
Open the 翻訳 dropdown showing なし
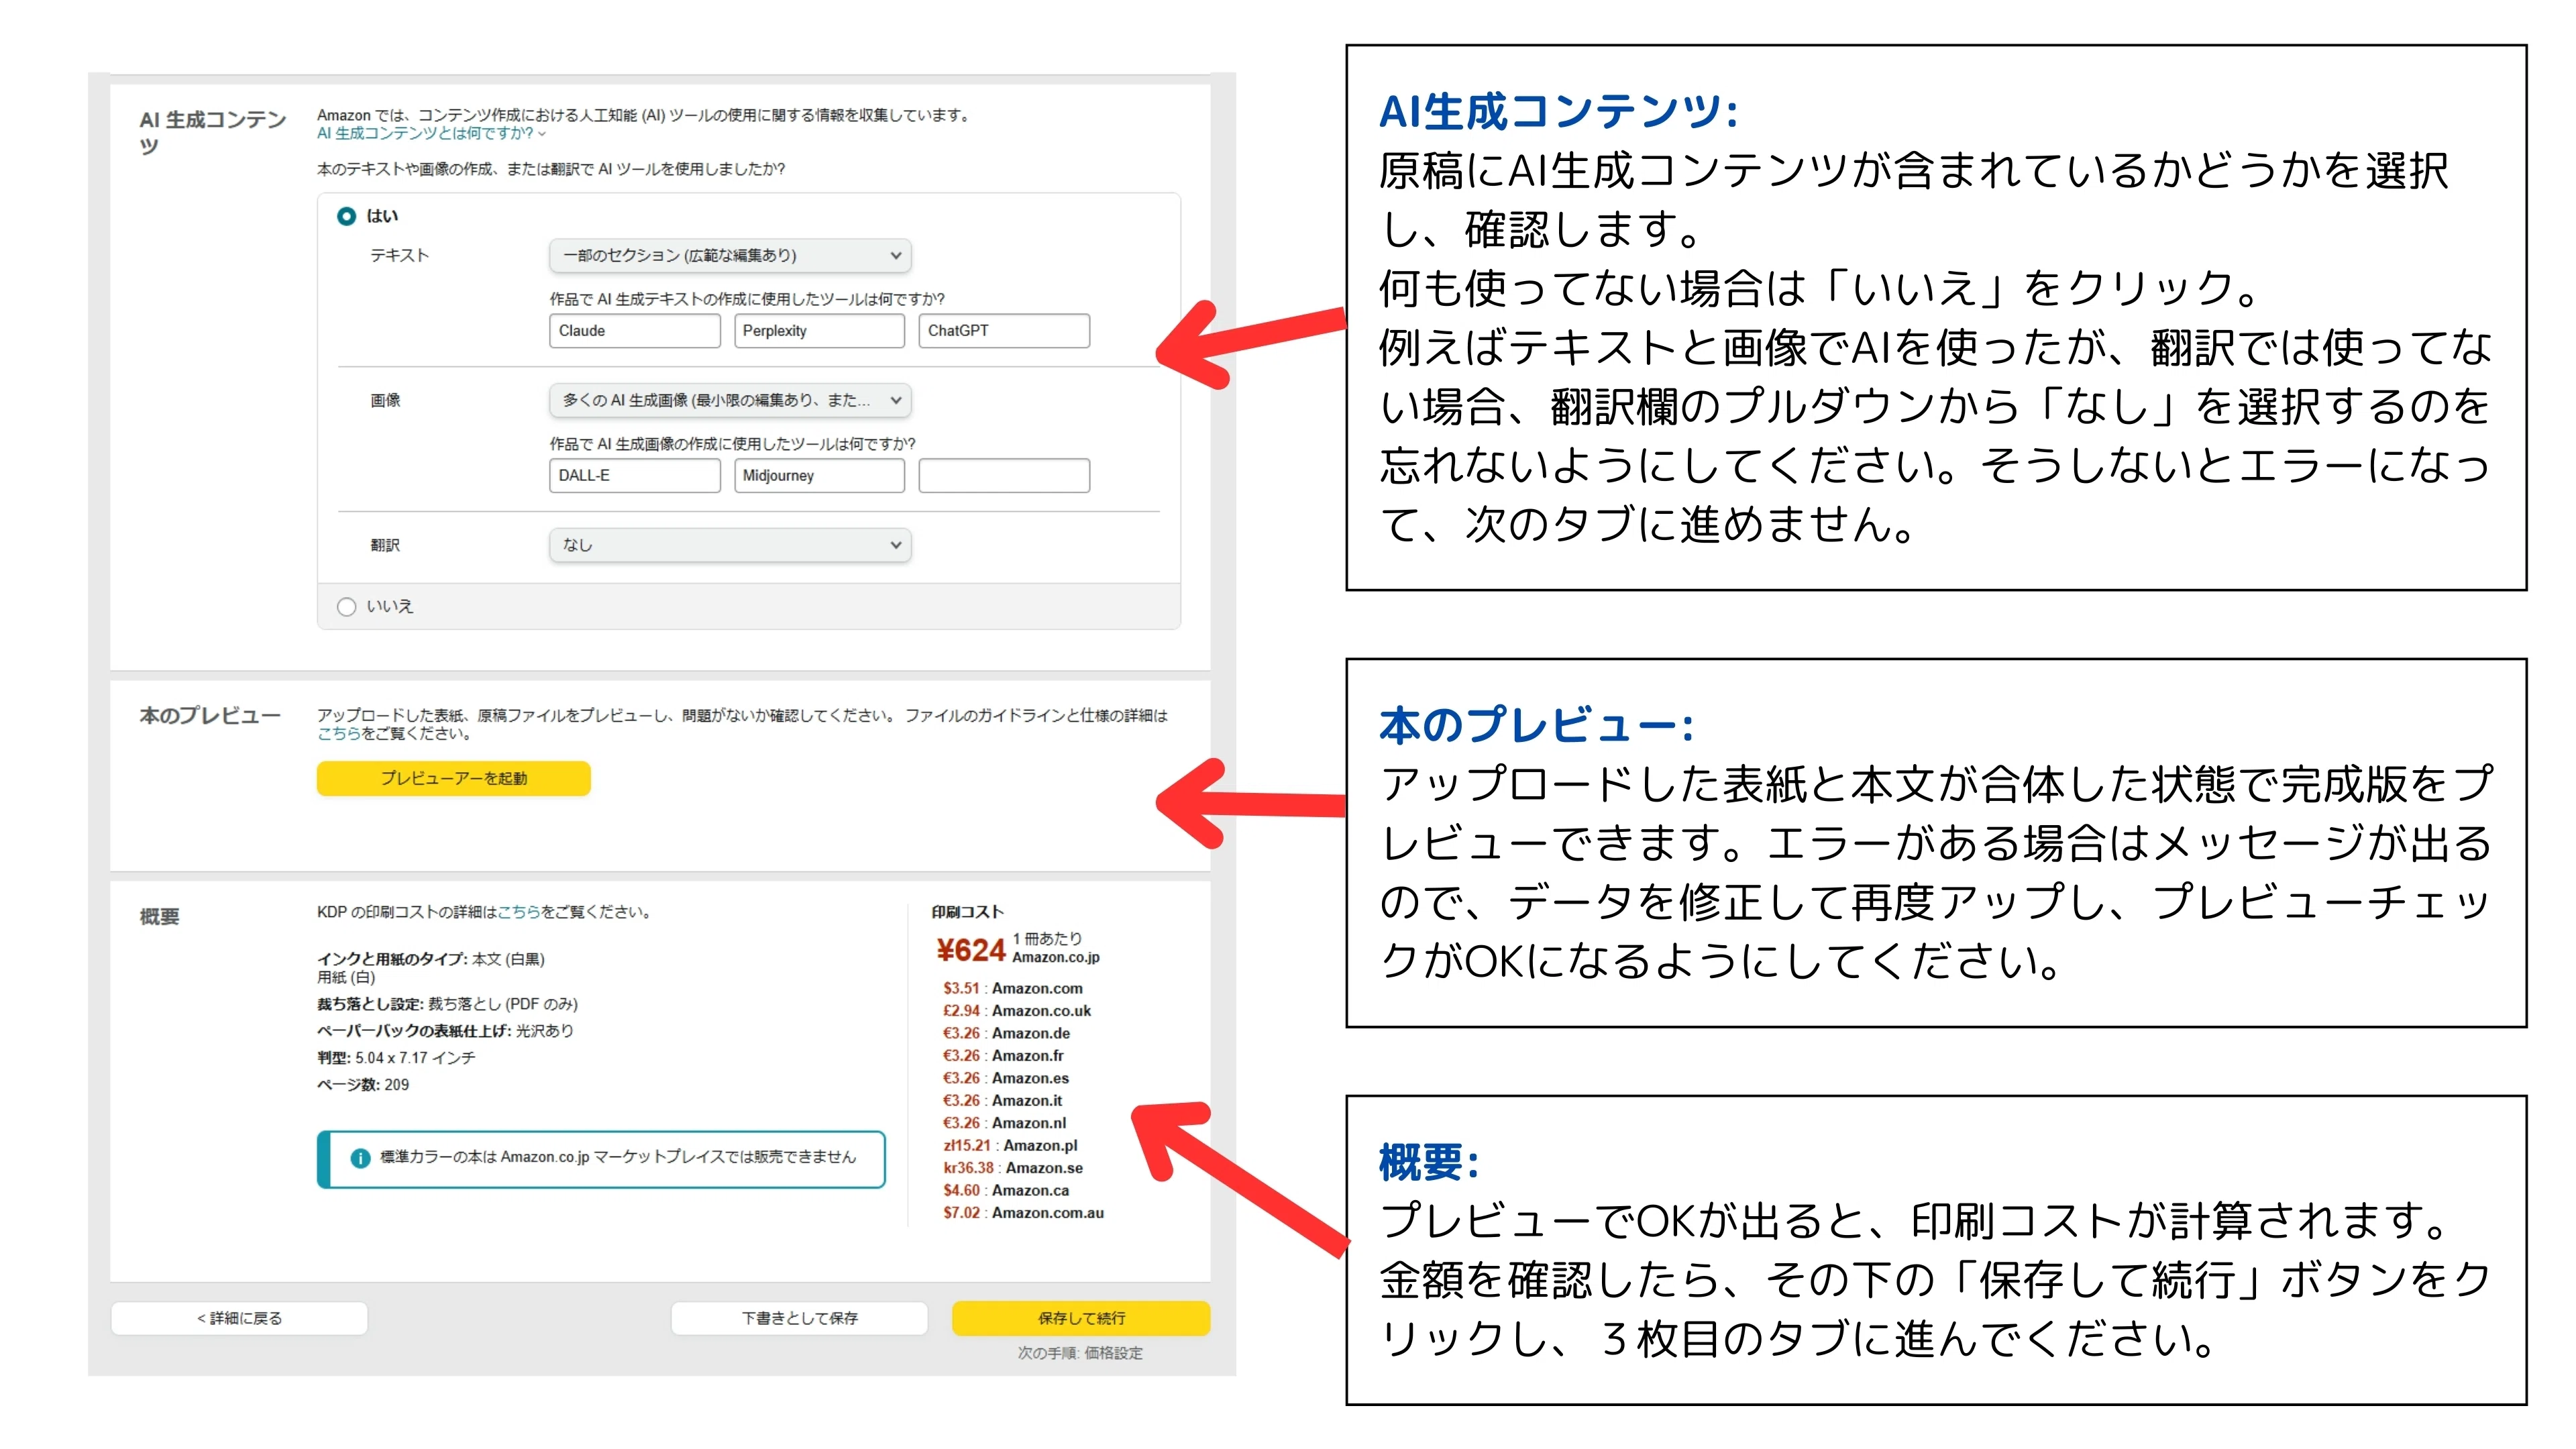click(729, 544)
